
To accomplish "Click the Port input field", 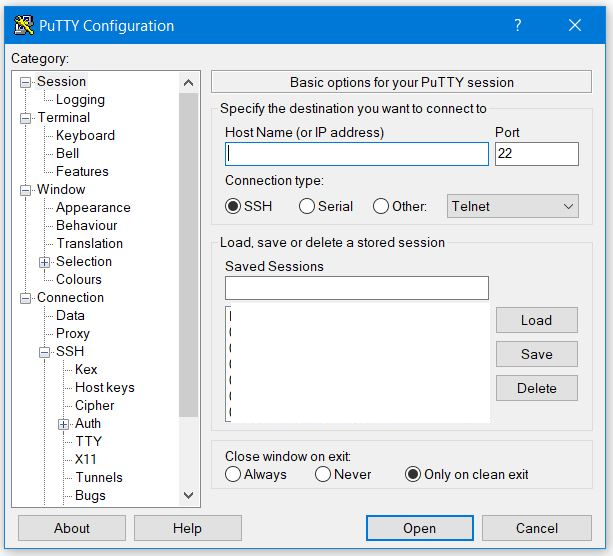I will pos(536,154).
